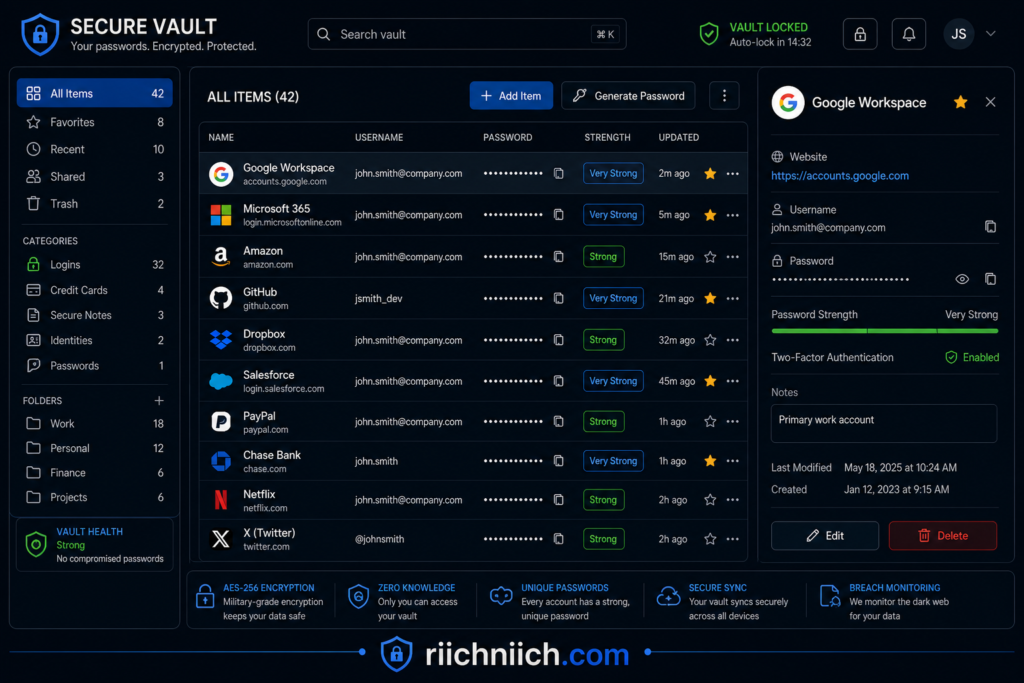Open the Work folder
The image size is (1024, 683).
coord(95,424)
